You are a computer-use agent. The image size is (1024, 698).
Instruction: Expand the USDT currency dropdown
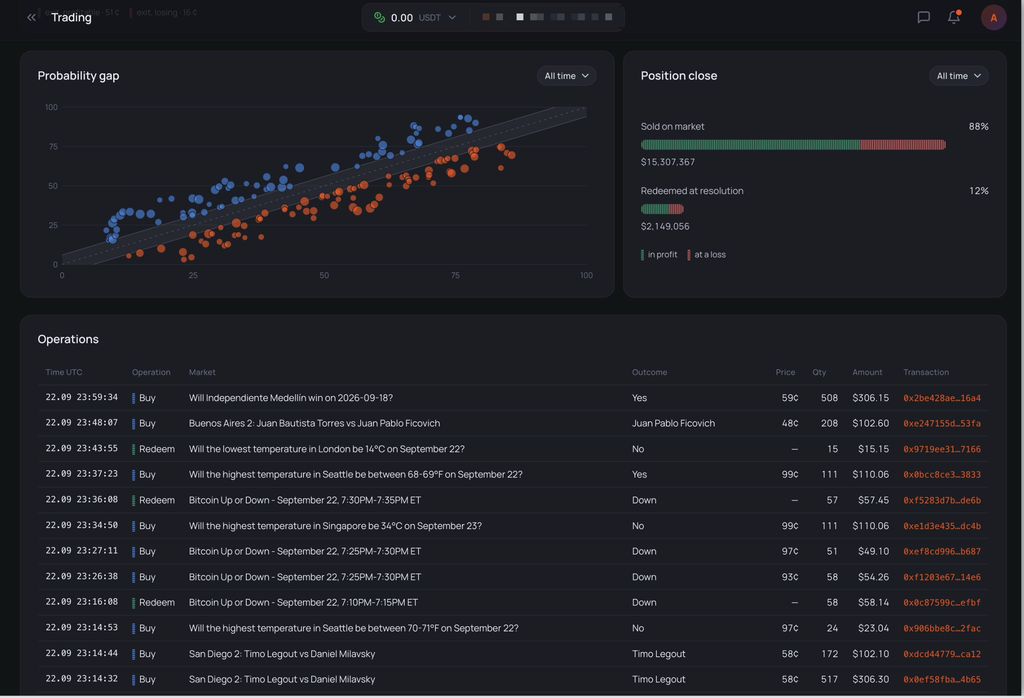[x=452, y=18]
